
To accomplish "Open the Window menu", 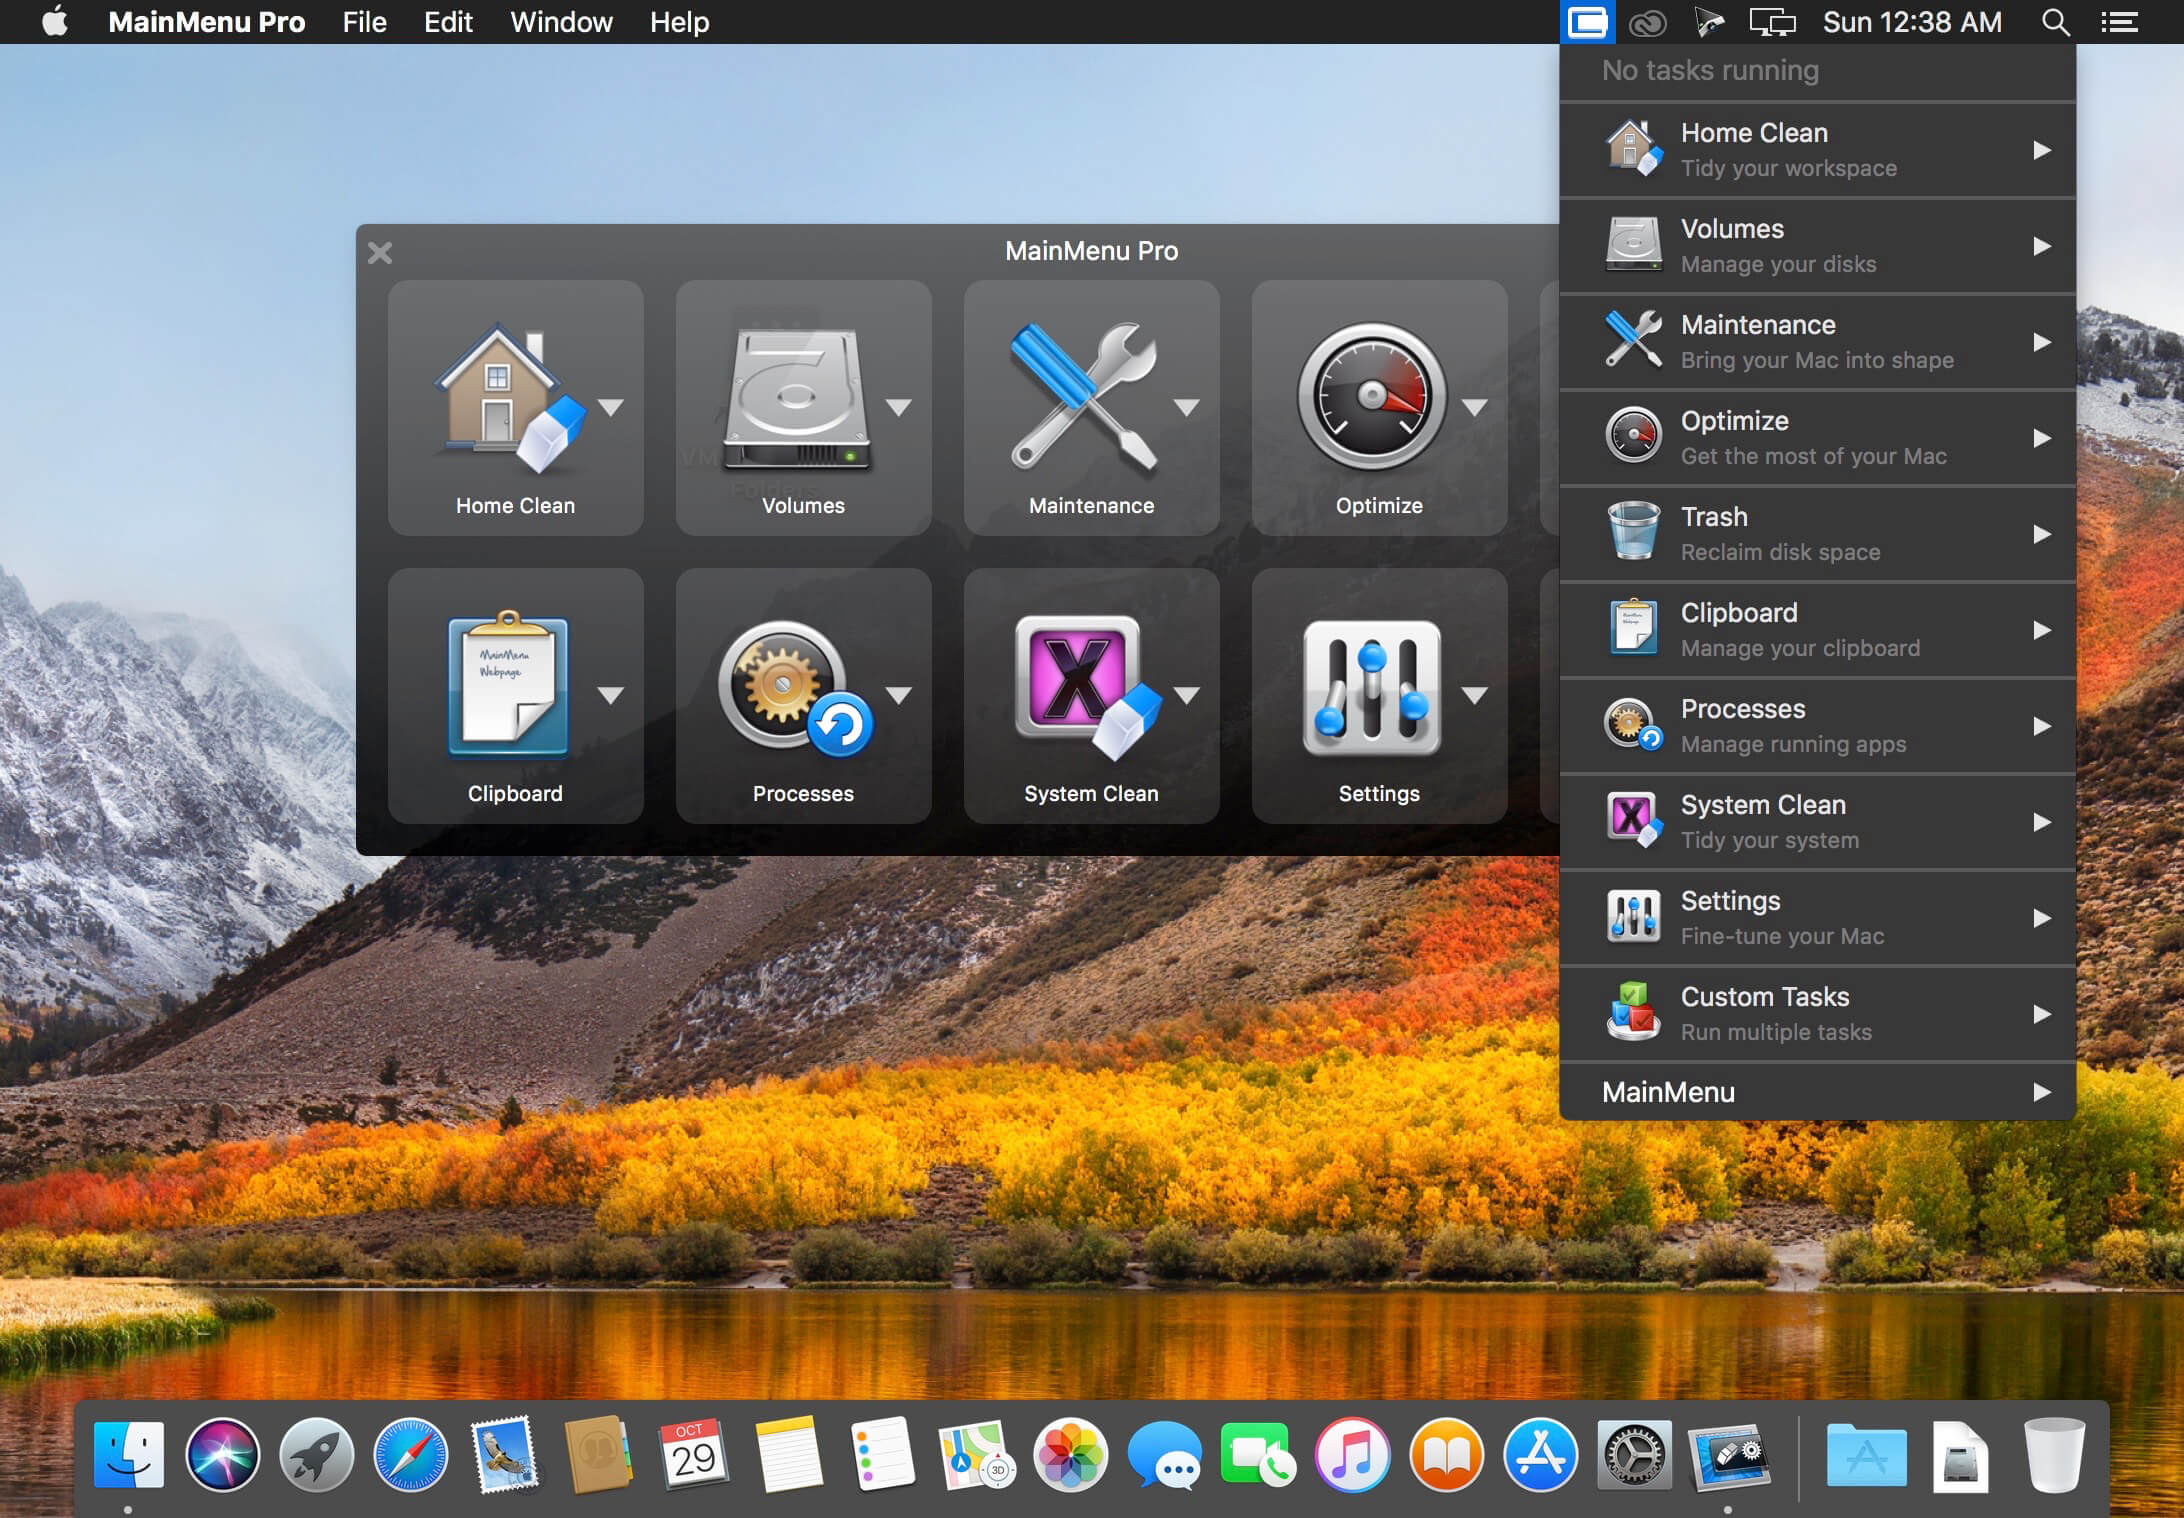I will click(561, 22).
